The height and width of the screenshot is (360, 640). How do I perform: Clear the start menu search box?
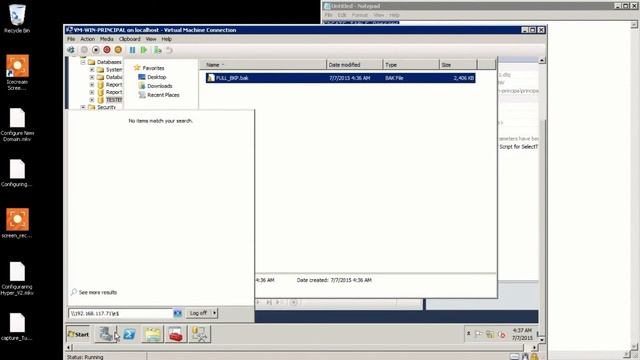pos(178,313)
